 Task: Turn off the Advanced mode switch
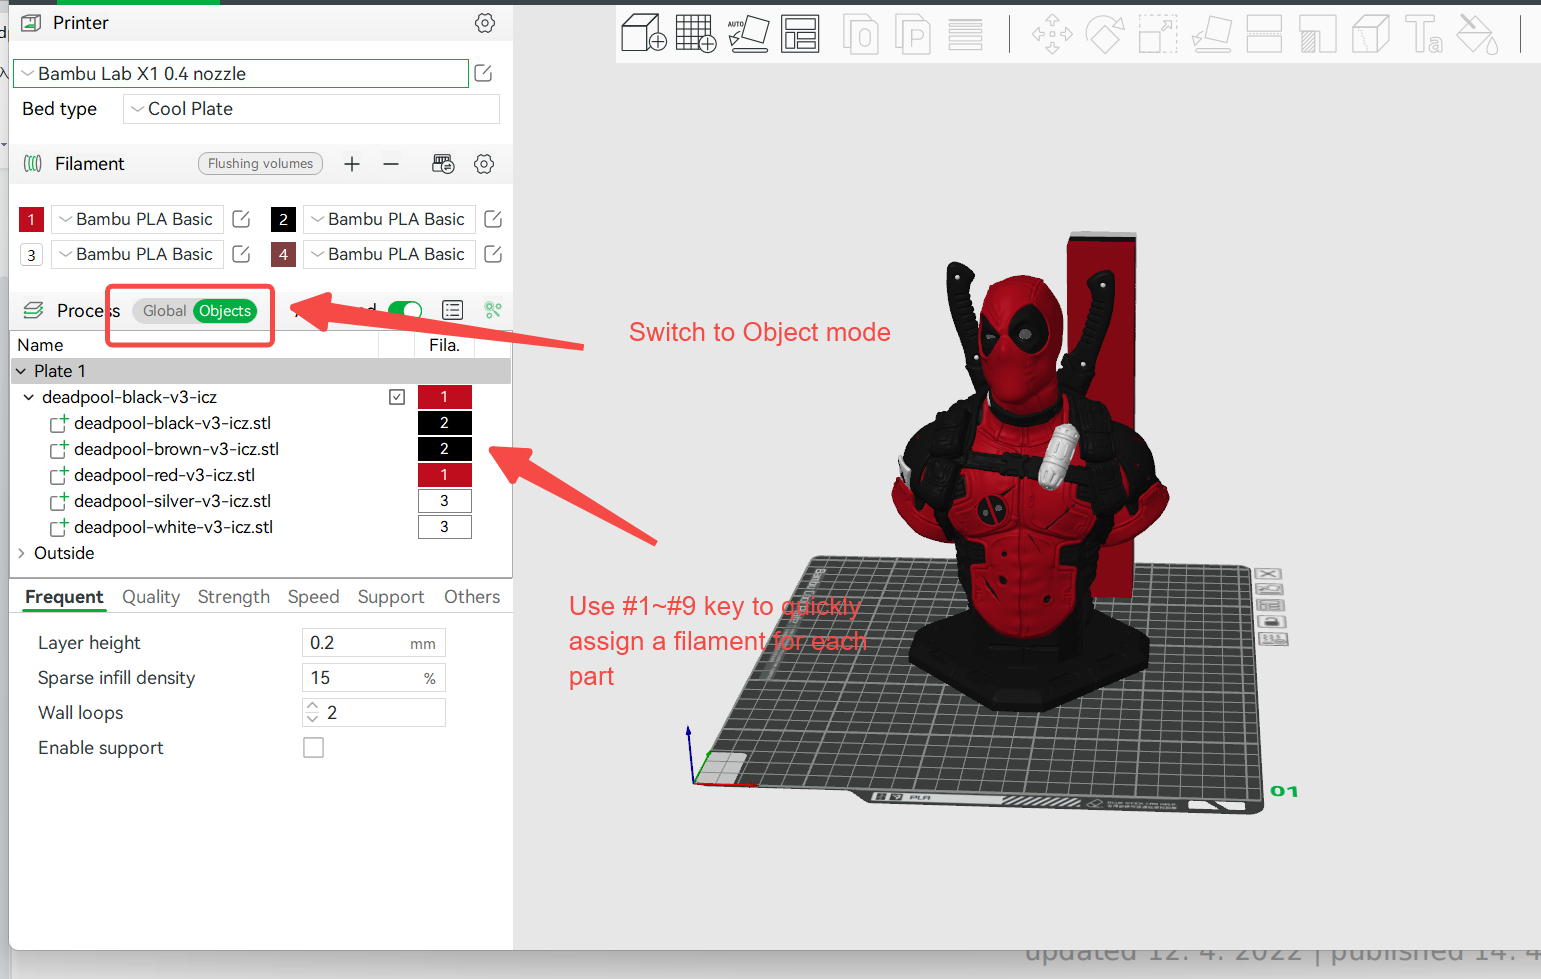pyautogui.click(x=405, y=310)
